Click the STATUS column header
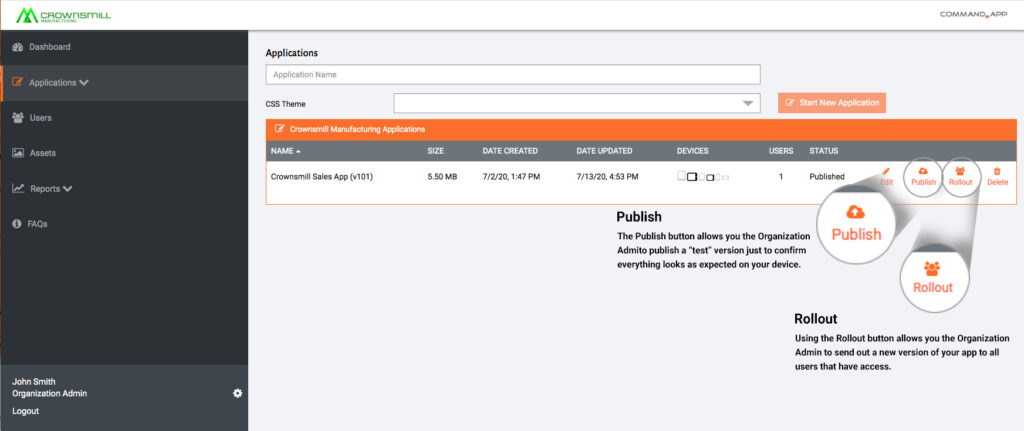Screen dimensions: 1024x431 (x=824, y=151)
